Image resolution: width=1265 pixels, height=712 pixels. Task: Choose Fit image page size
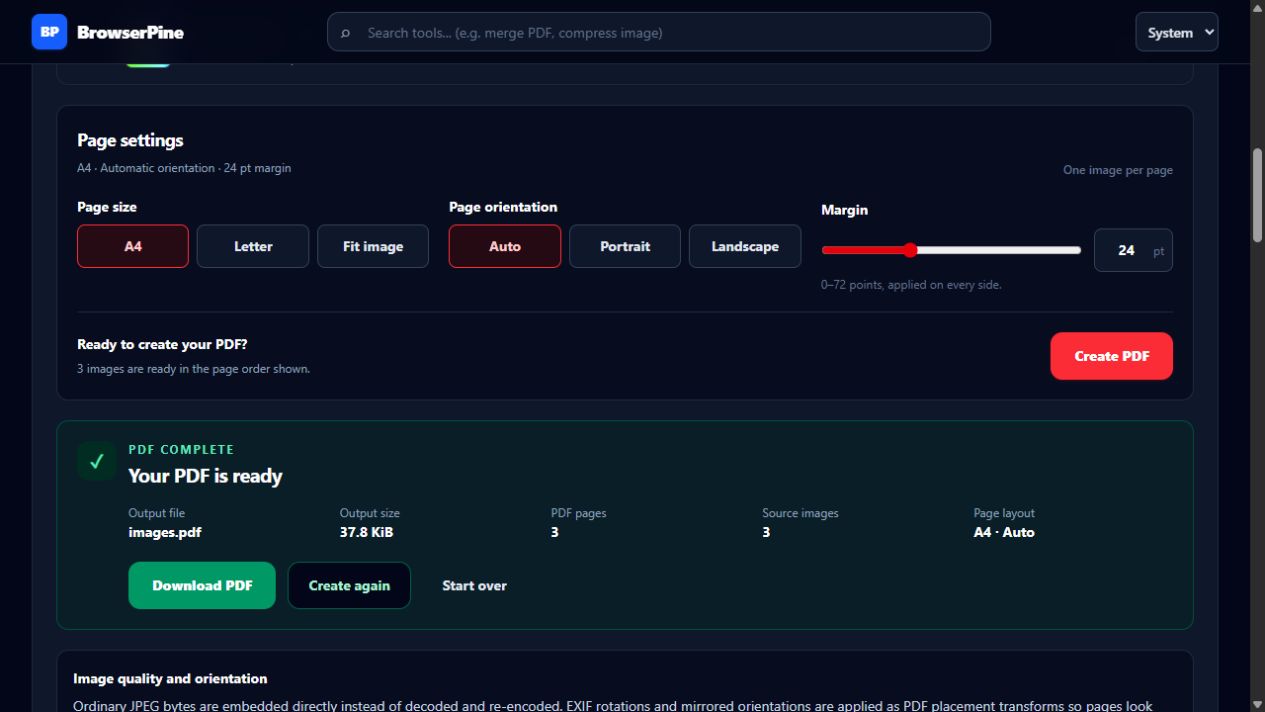pos(373,246)
